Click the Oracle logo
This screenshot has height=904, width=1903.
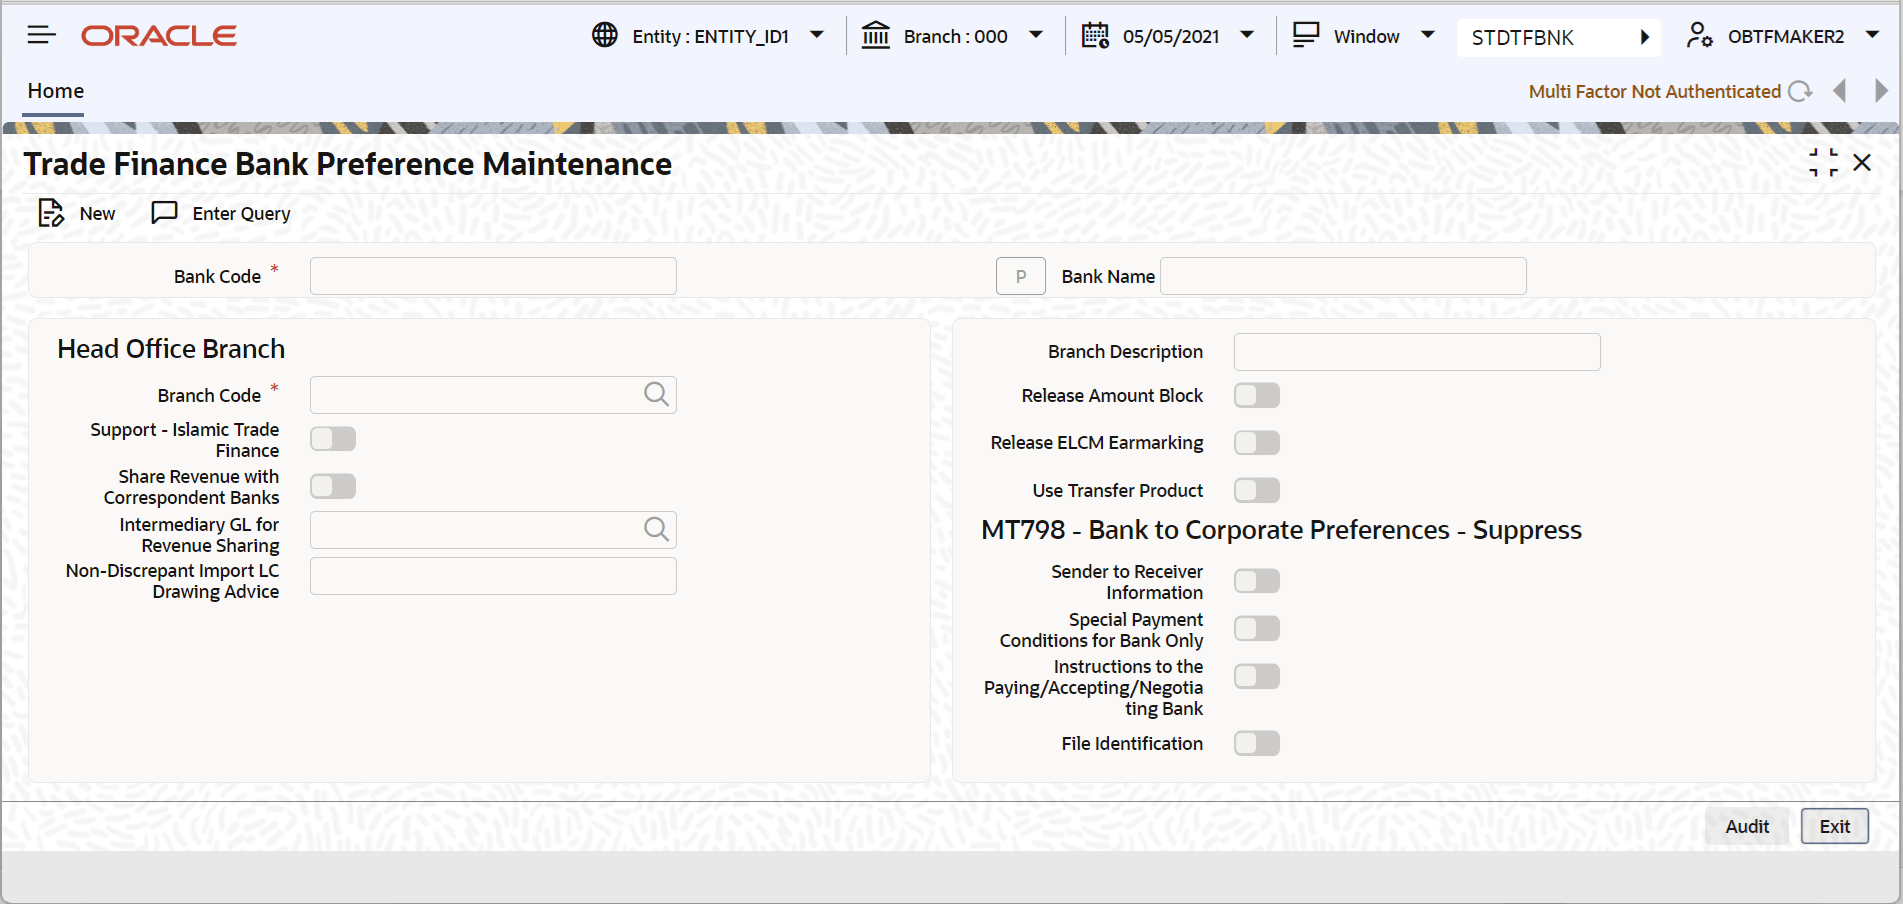pyautogui.click(x=159, y=36)
